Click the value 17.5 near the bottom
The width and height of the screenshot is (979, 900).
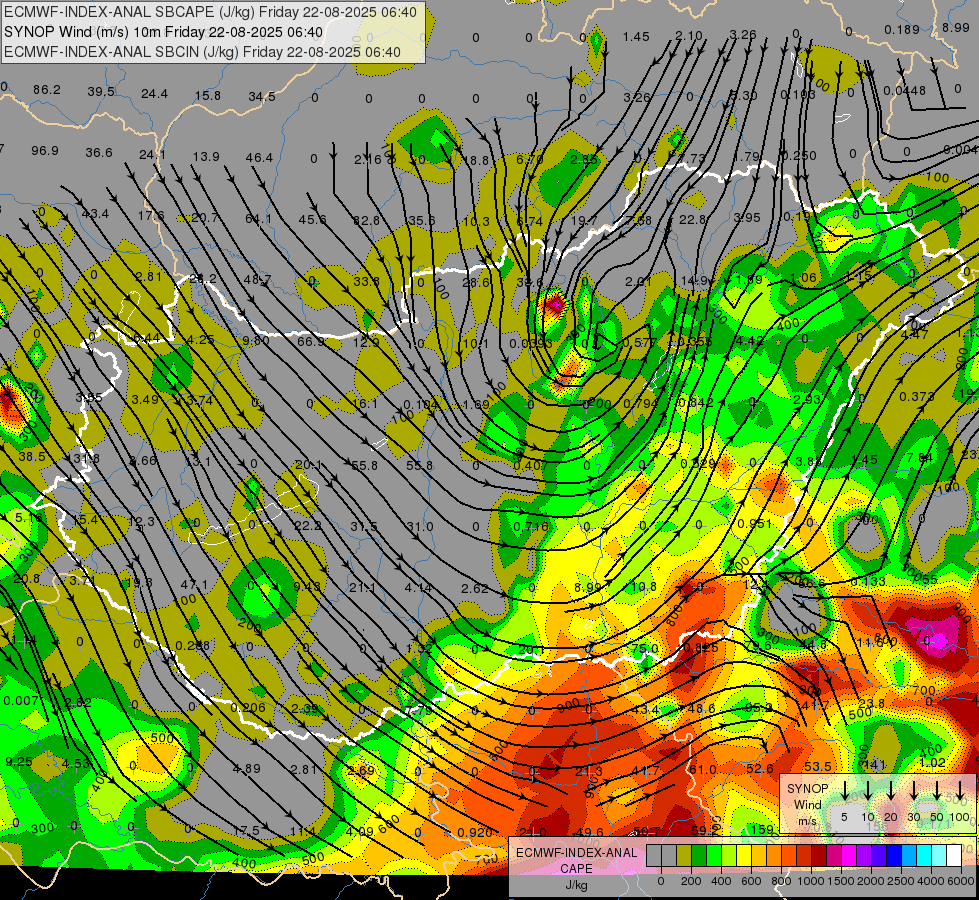(x=246, y=831)
